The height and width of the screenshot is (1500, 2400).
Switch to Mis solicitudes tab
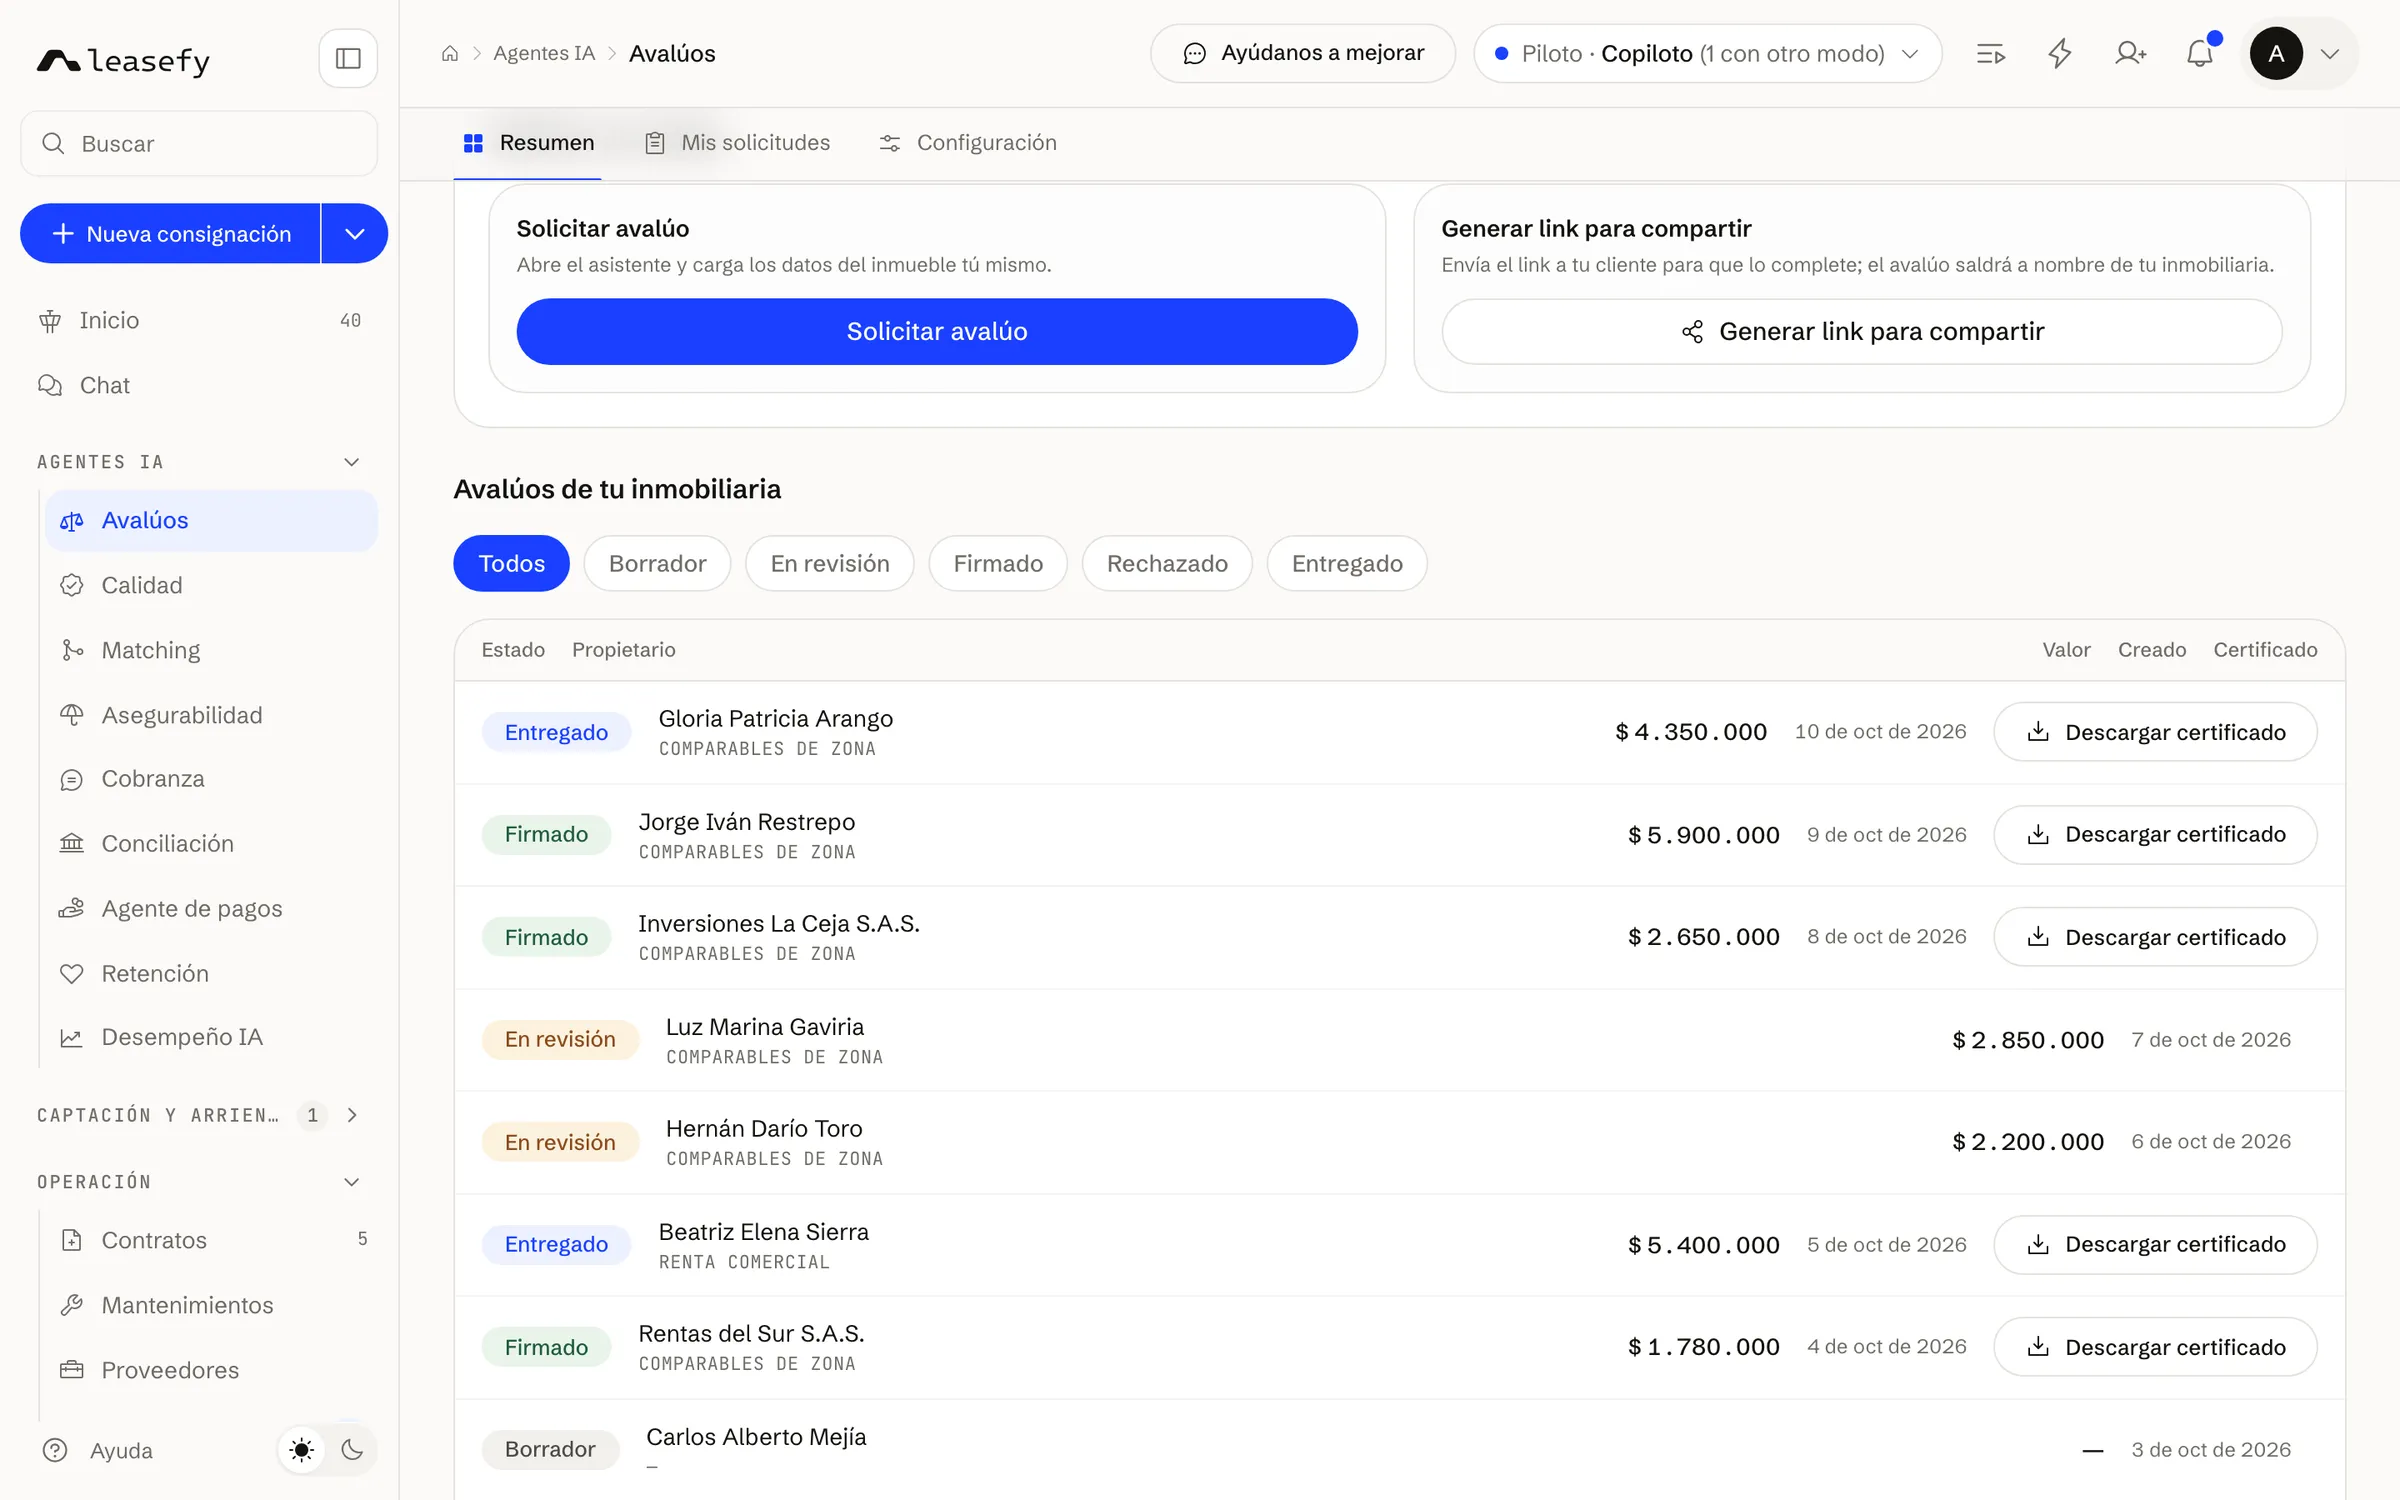click(x=737, y=143)
